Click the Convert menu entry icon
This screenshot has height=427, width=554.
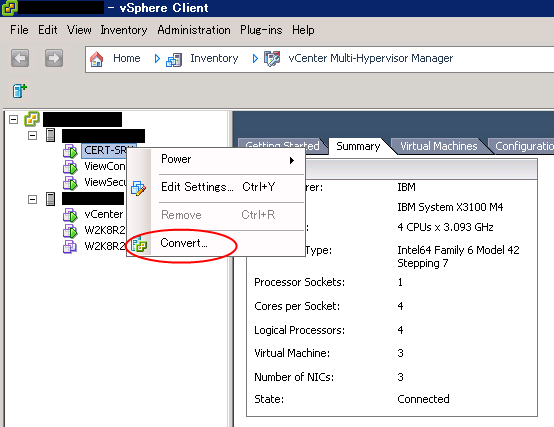point(139,244)
